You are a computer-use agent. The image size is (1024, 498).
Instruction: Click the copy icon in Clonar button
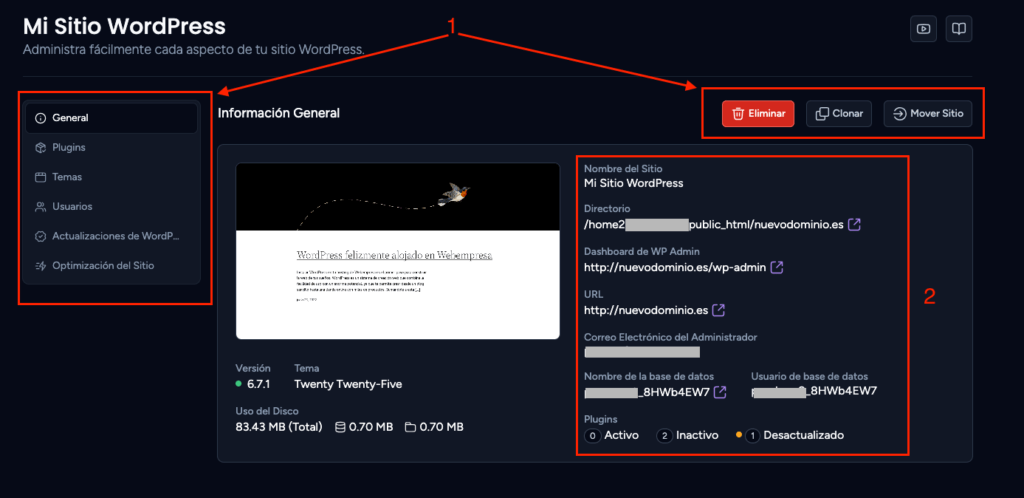coord(822,114)
